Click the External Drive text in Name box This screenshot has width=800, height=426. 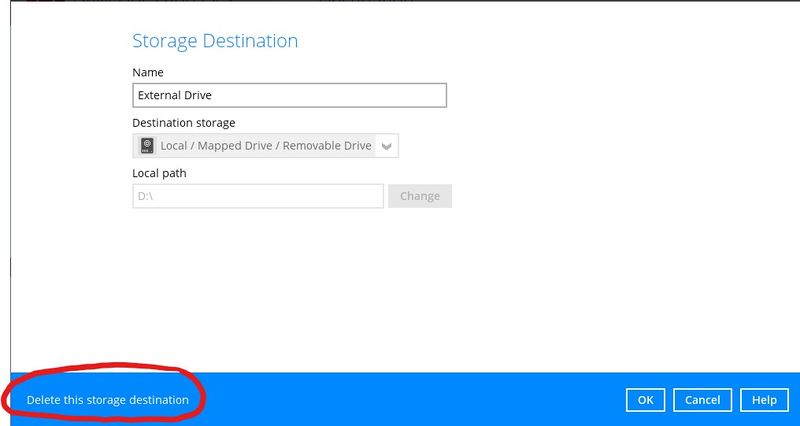click(x=174, y=95)
